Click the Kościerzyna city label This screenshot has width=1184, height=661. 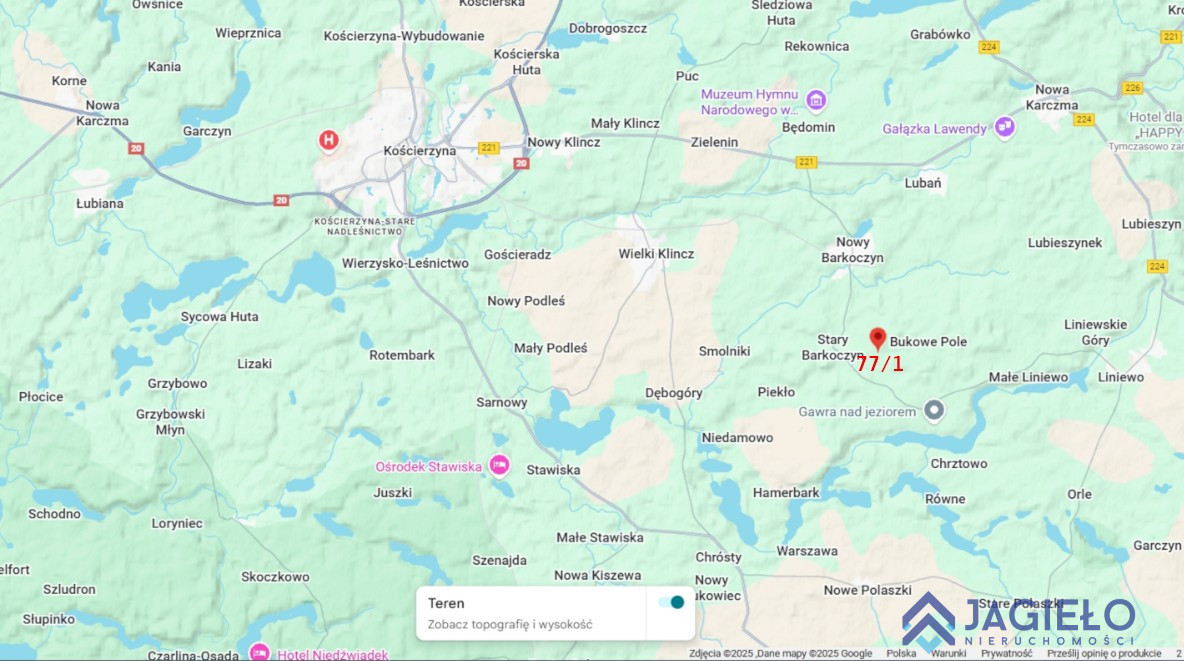pos(420,151)
